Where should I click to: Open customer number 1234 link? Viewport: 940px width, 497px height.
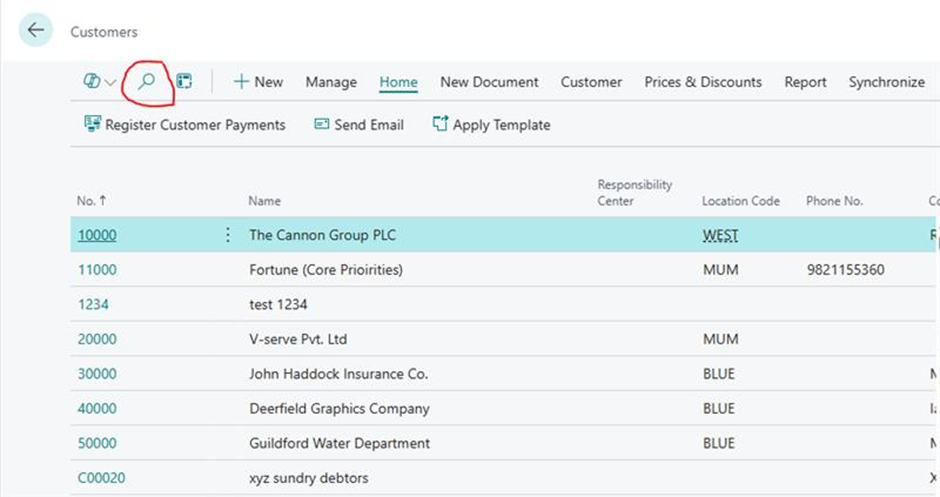pyautogui.click(x=93, y=305)
